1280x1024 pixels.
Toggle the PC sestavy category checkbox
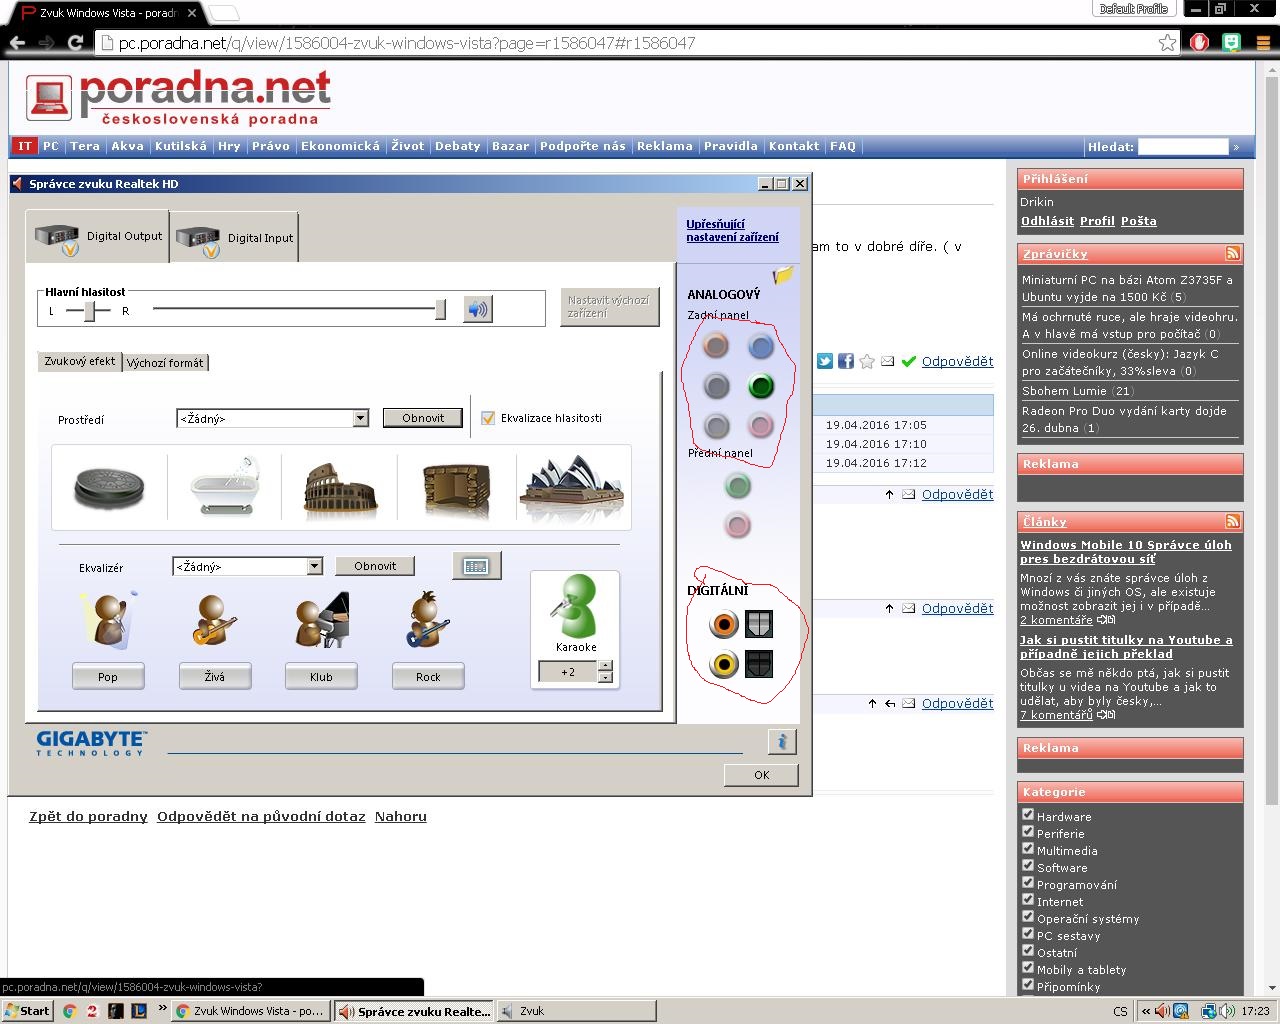pos(1027,934)
